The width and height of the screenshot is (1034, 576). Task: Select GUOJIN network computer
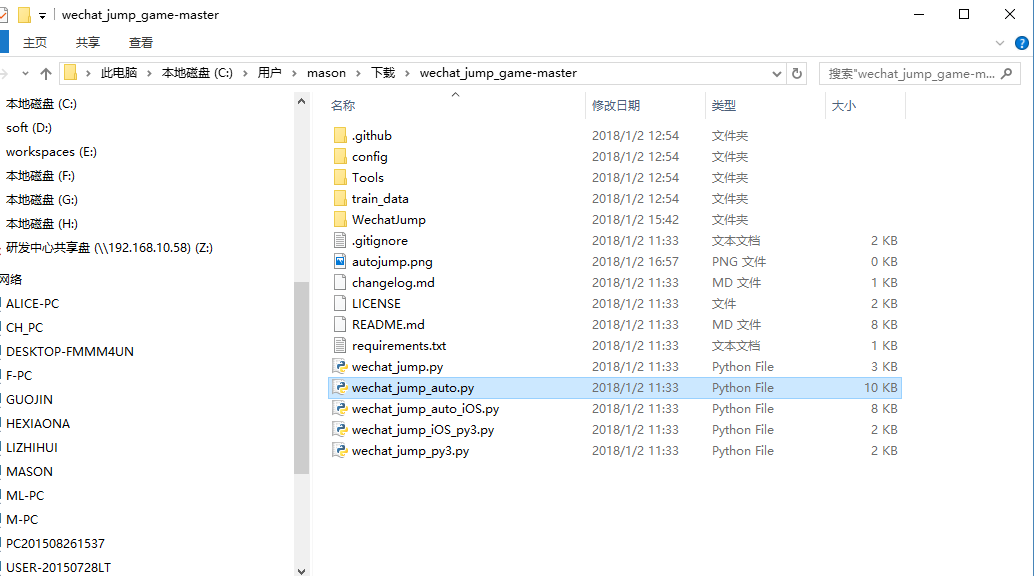(x=29, y=400)
